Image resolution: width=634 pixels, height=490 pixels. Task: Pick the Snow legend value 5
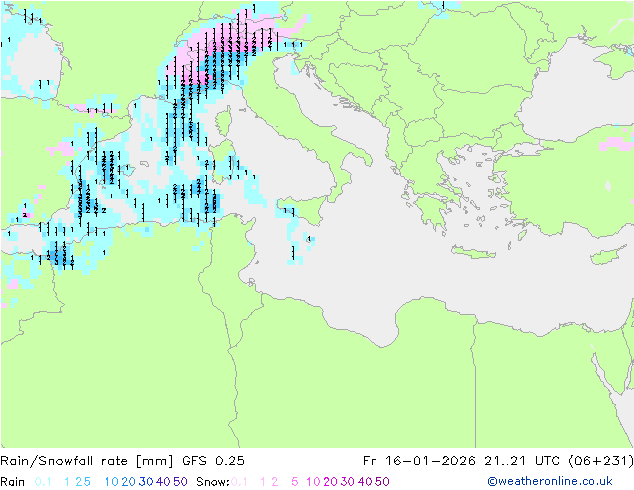tap(295, 482)
